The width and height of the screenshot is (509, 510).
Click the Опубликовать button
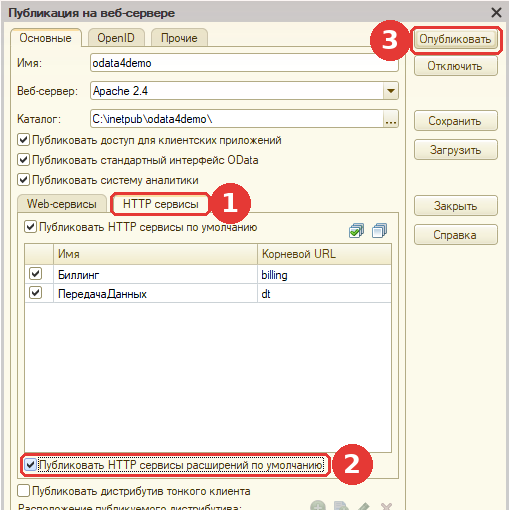coord(455,39)
